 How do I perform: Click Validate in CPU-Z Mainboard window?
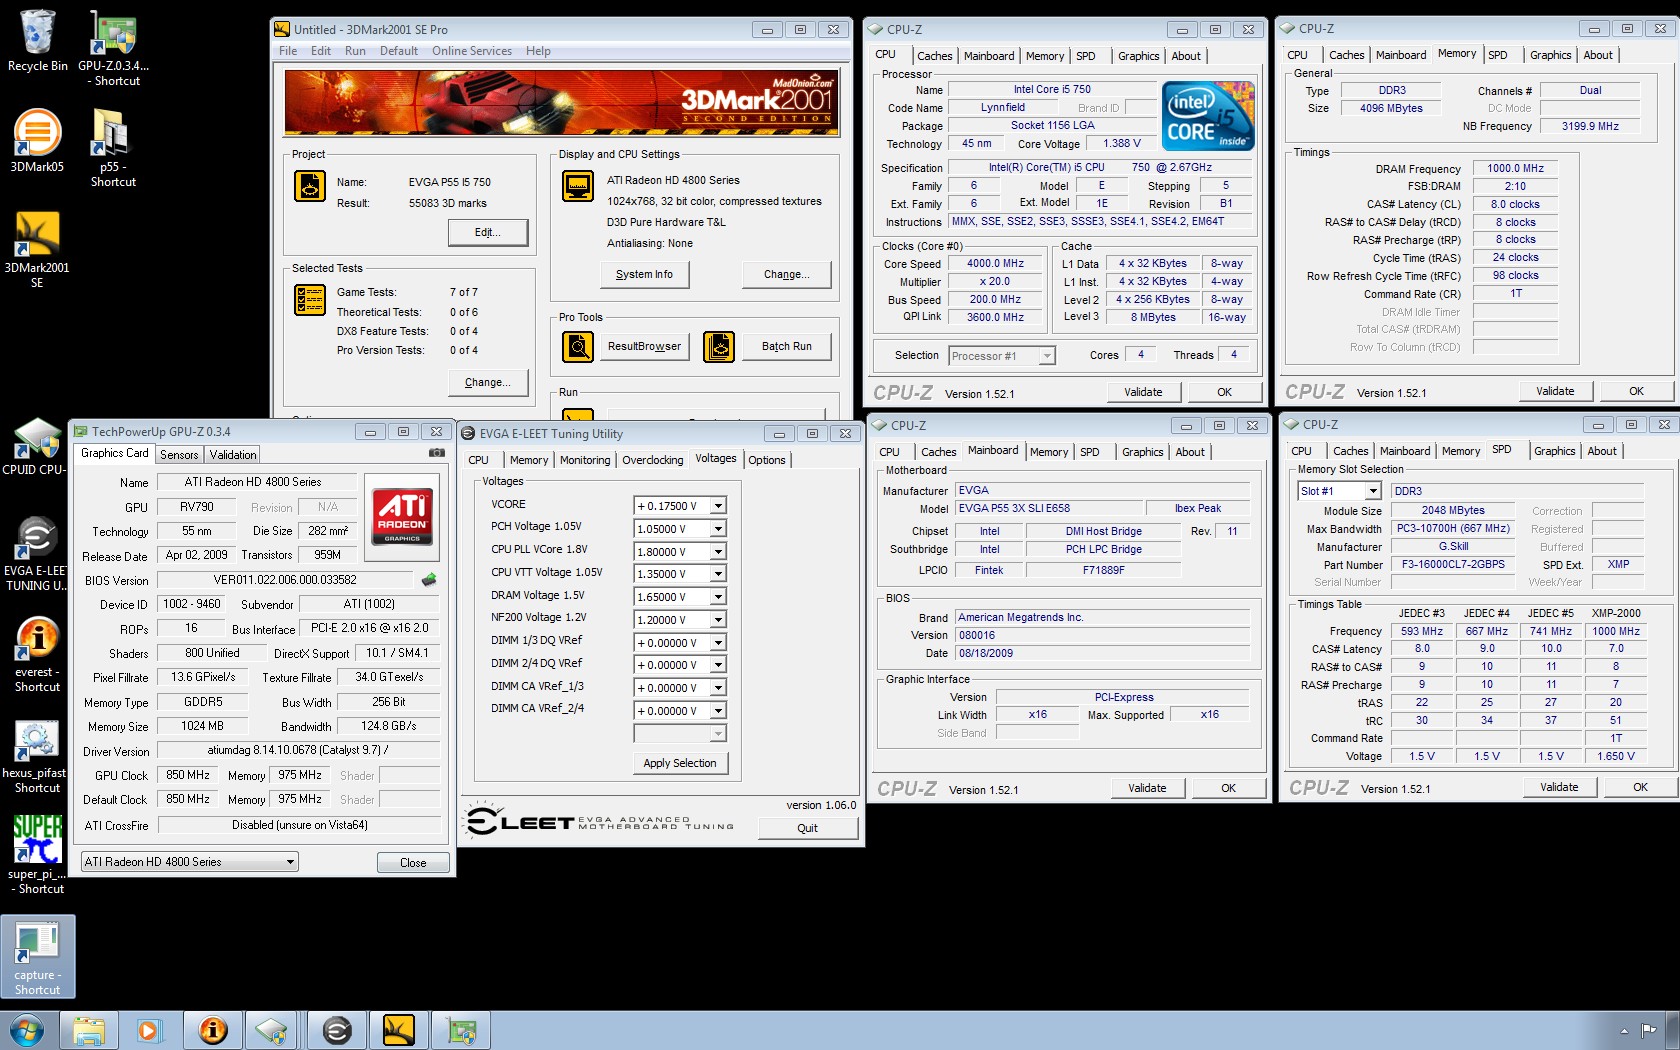1147,788
